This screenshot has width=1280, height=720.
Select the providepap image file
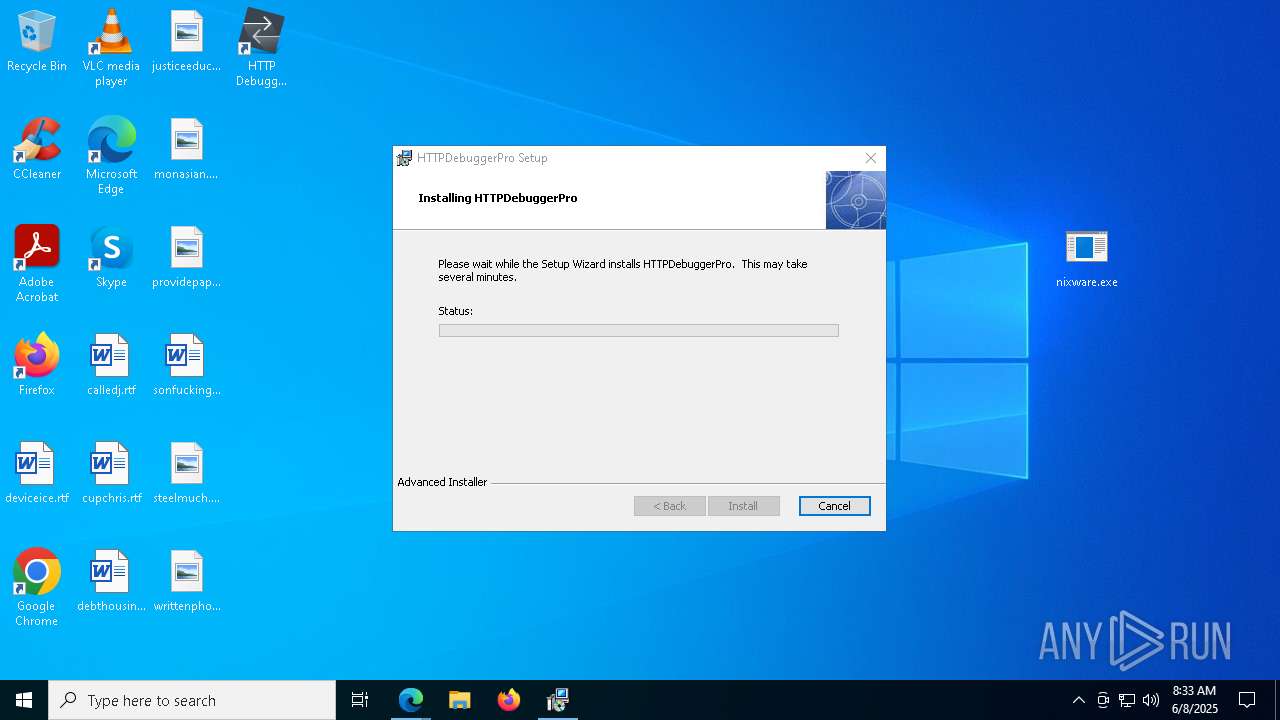[186, 258]
